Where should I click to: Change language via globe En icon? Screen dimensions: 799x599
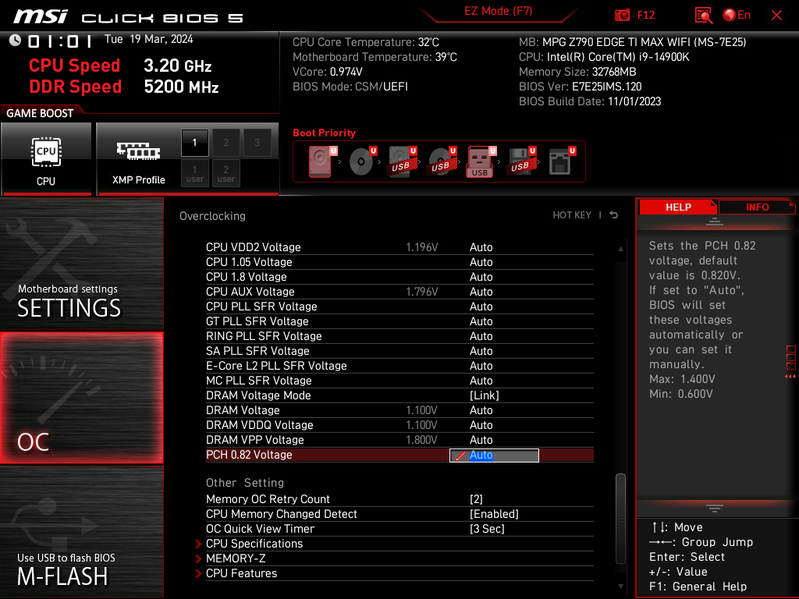tap(737, 15)
